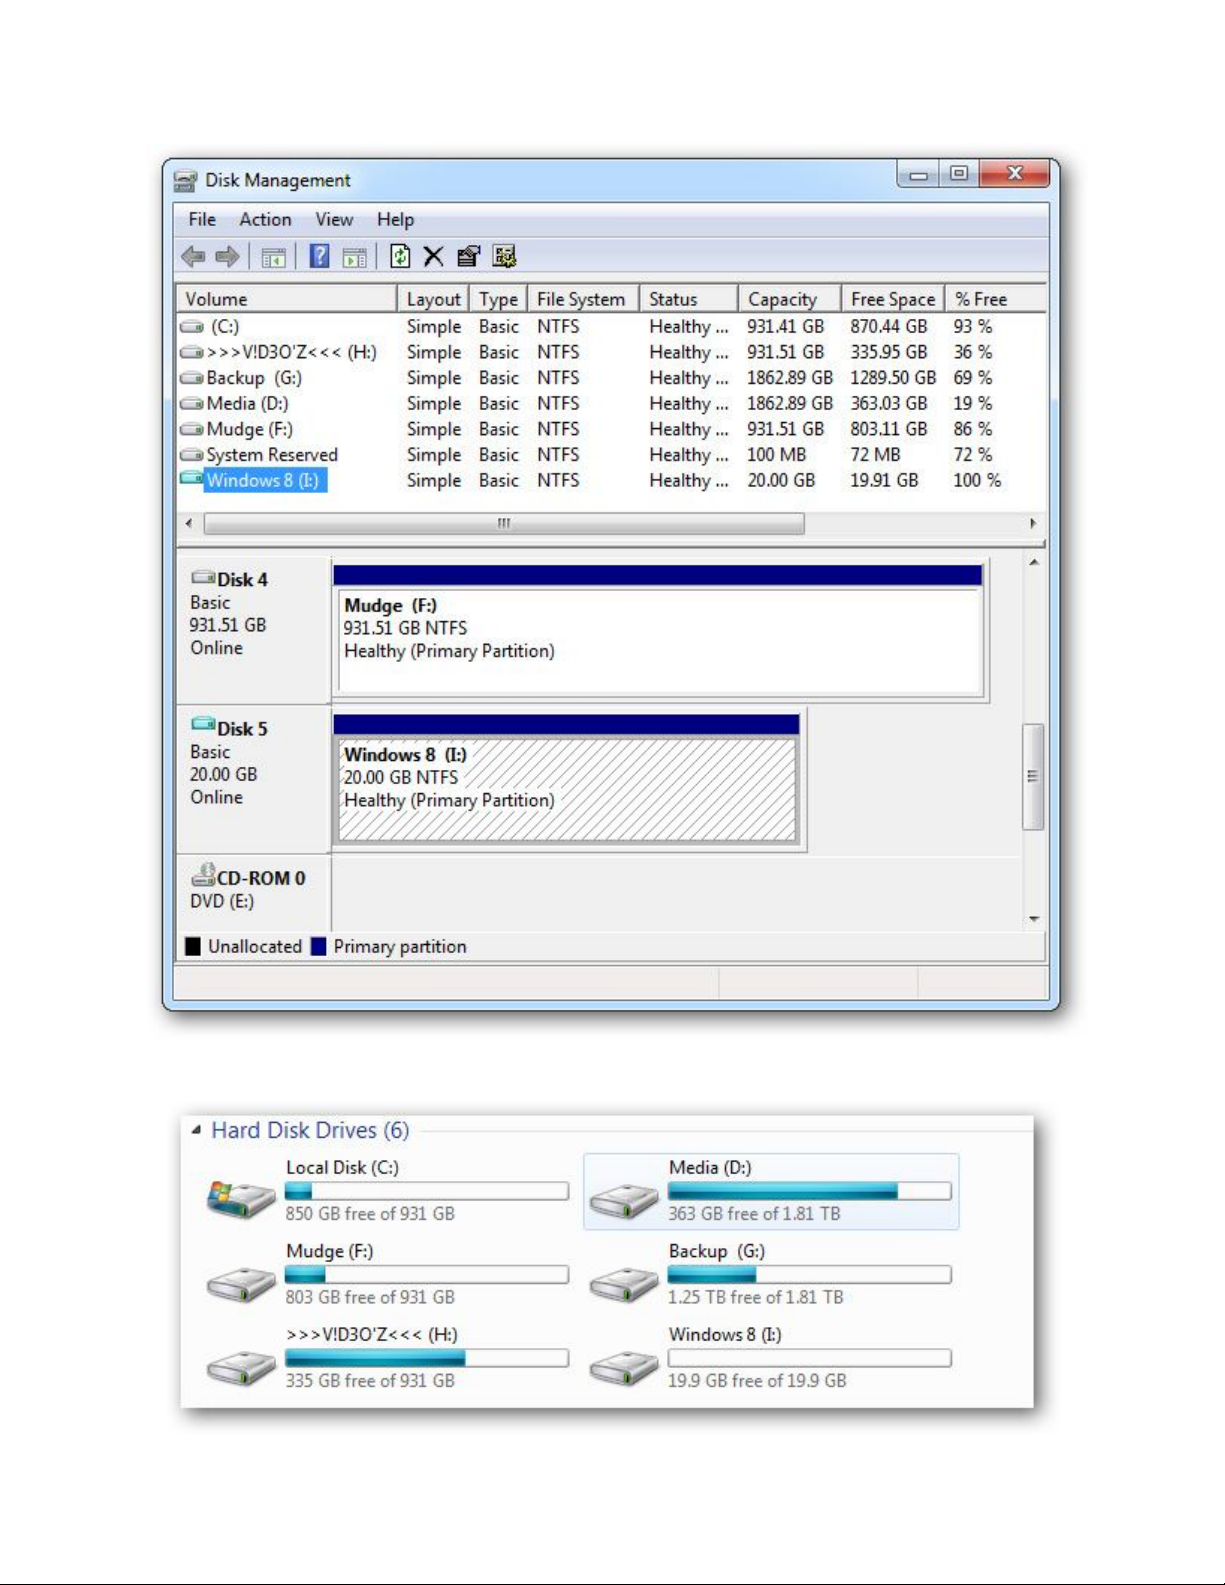The width and height of the screenshot is (1225, 1585).
Task: Open the Action menu
Action: pos(265,220)
